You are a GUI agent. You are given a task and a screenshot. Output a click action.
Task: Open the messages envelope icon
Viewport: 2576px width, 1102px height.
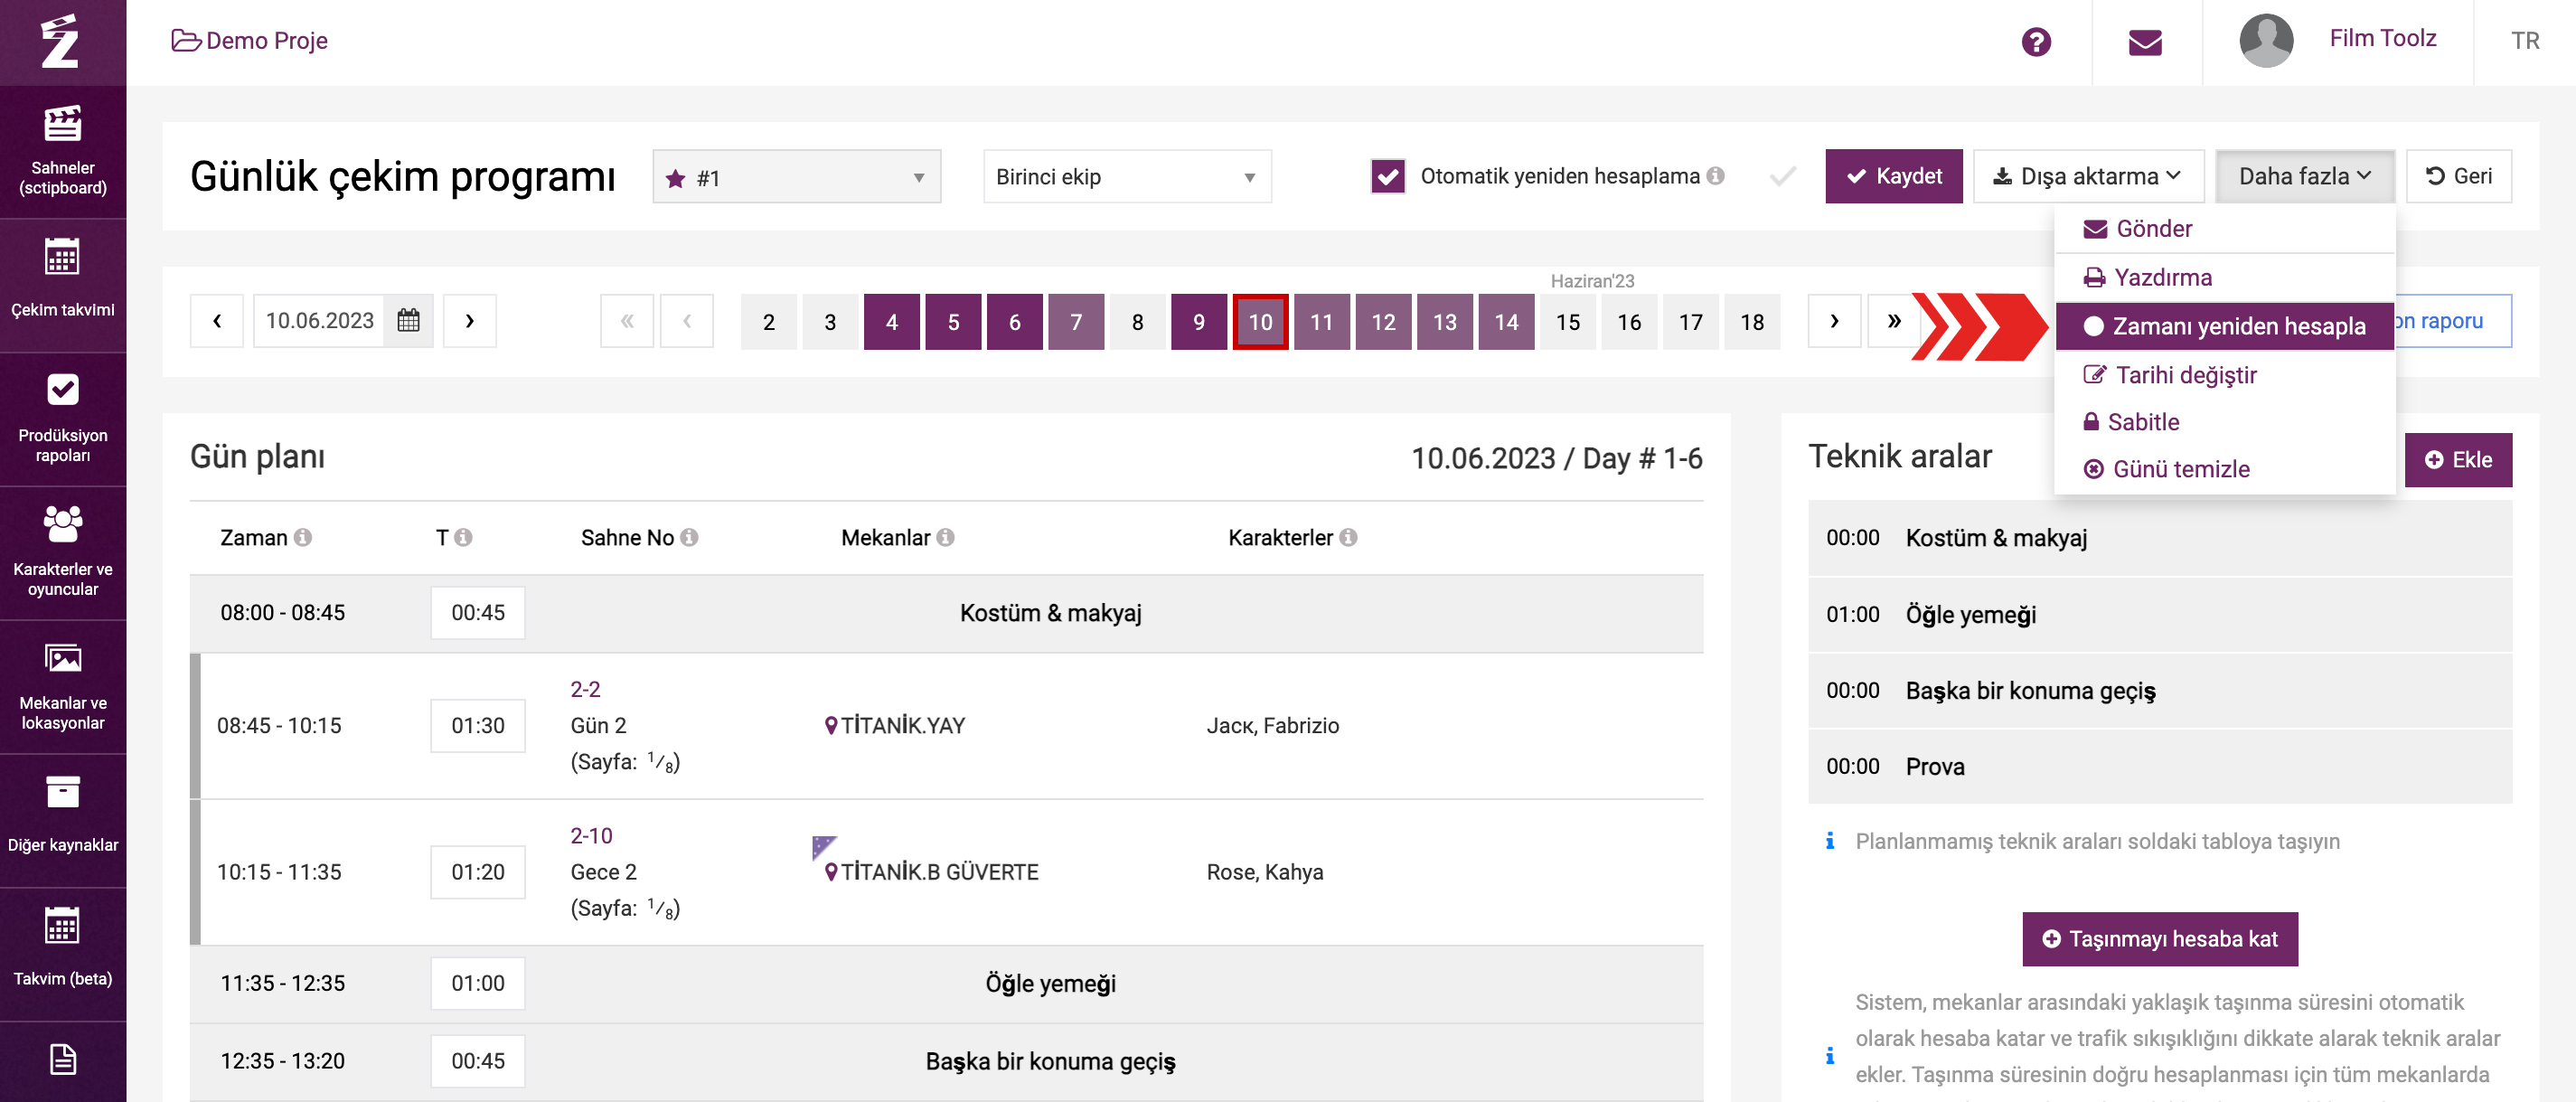[2145, 42]
